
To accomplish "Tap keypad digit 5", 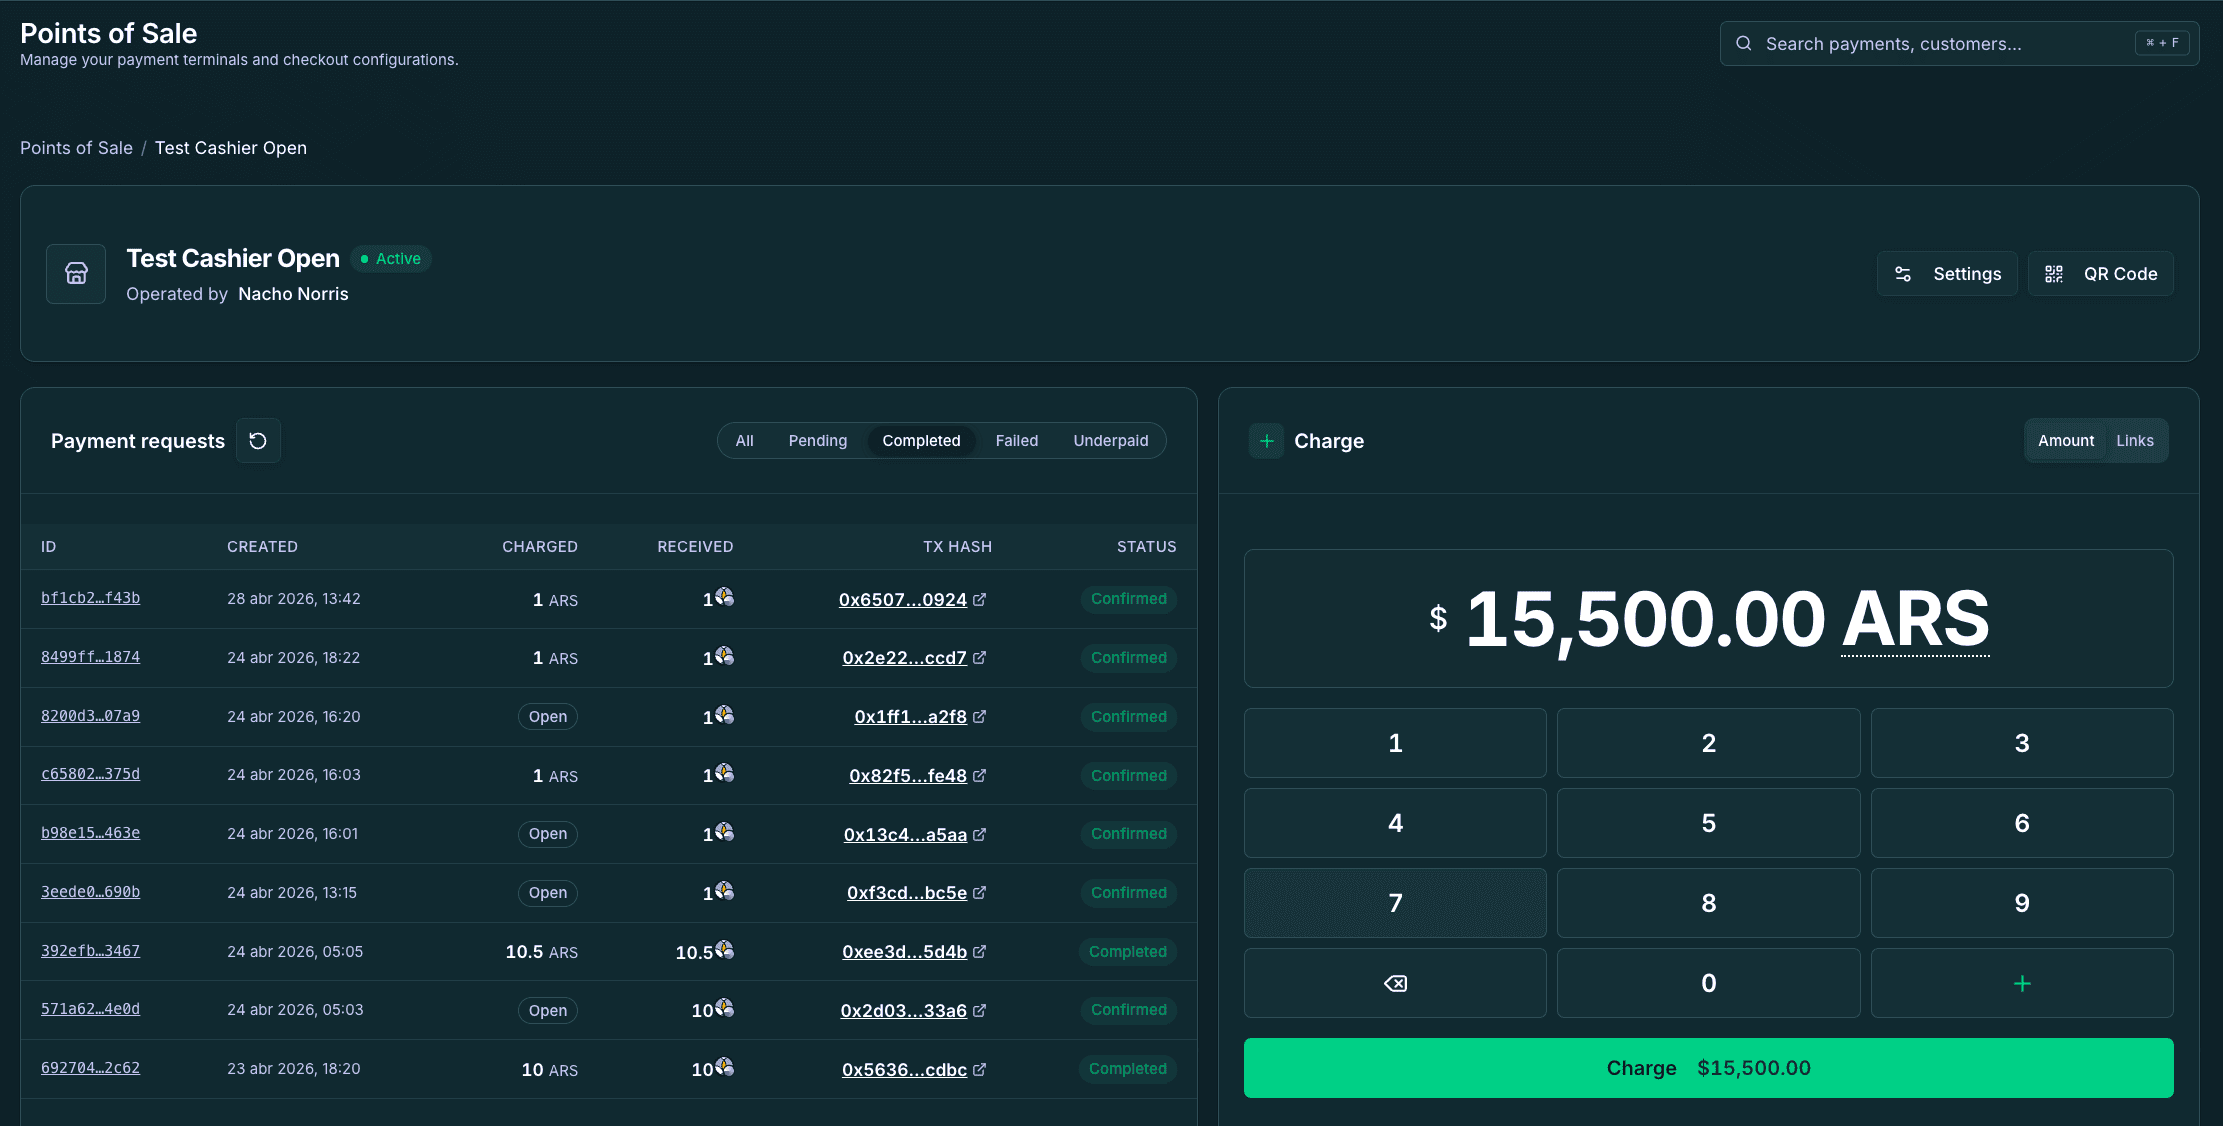I will tap(1708, 823).
